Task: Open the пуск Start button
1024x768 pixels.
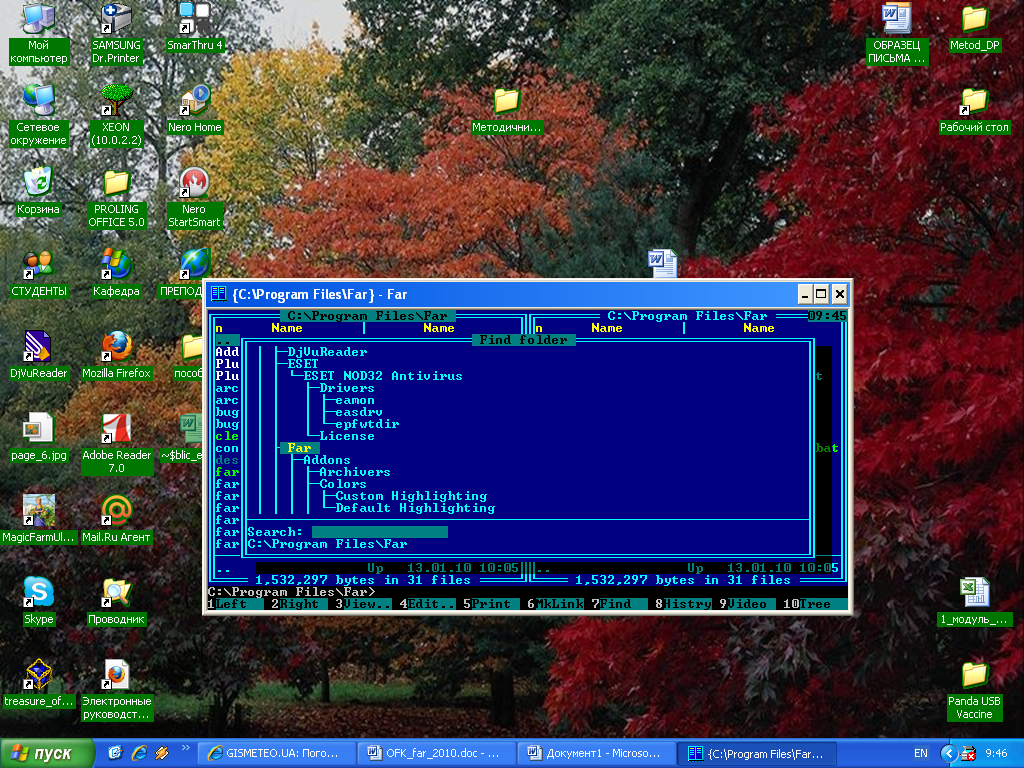Action: pos(47,753)
